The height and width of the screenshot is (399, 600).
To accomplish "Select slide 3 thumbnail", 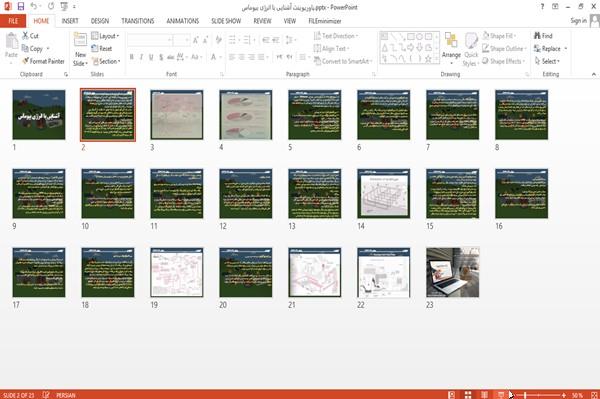I will click(177, 115).
